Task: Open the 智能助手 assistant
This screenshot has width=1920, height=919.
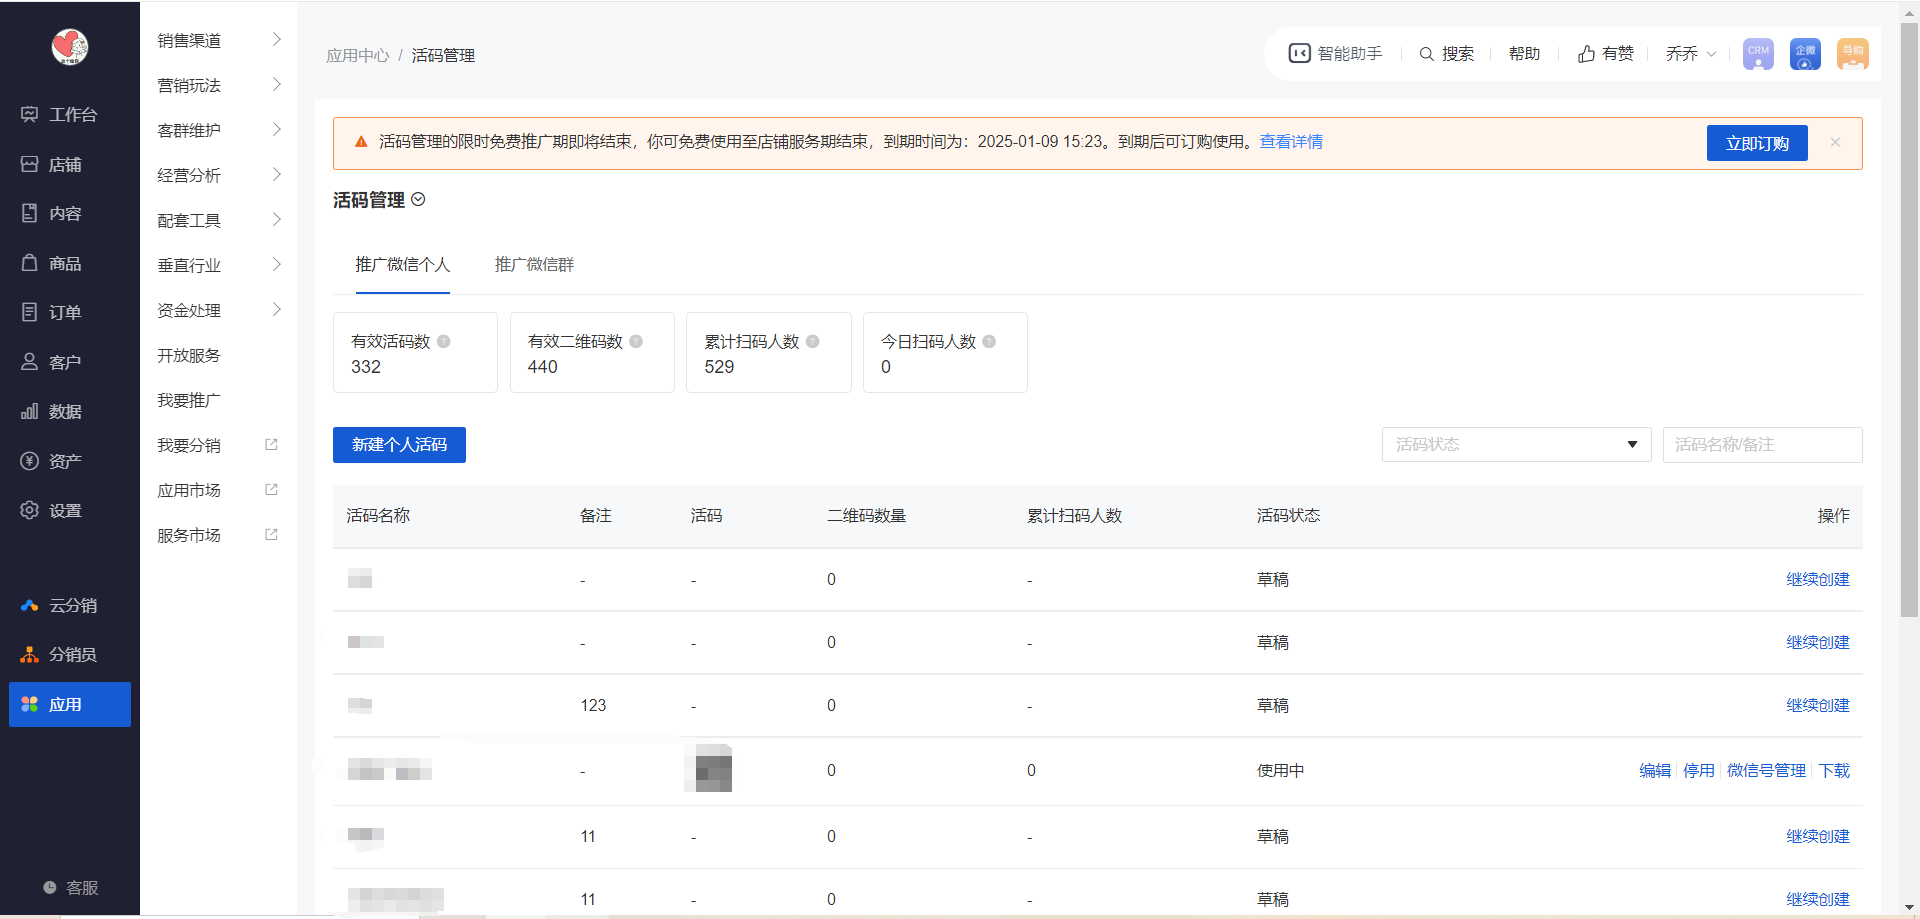Action: tap(1335, 54)
